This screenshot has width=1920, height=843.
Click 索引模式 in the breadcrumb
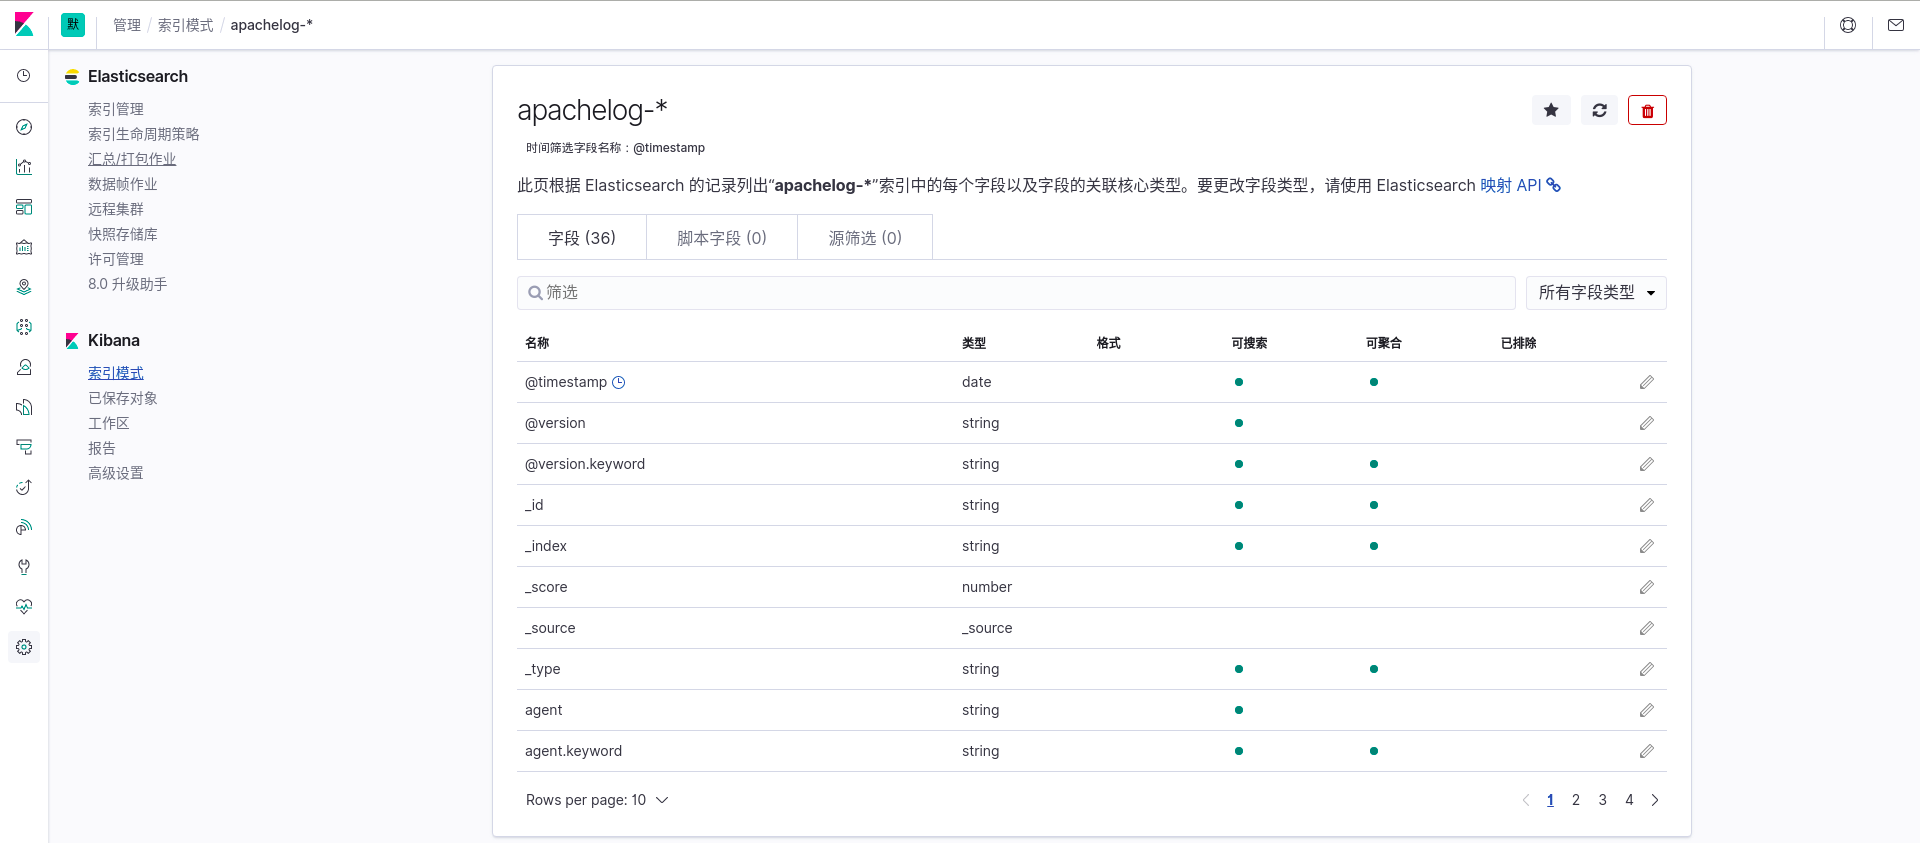pos(186,25)
